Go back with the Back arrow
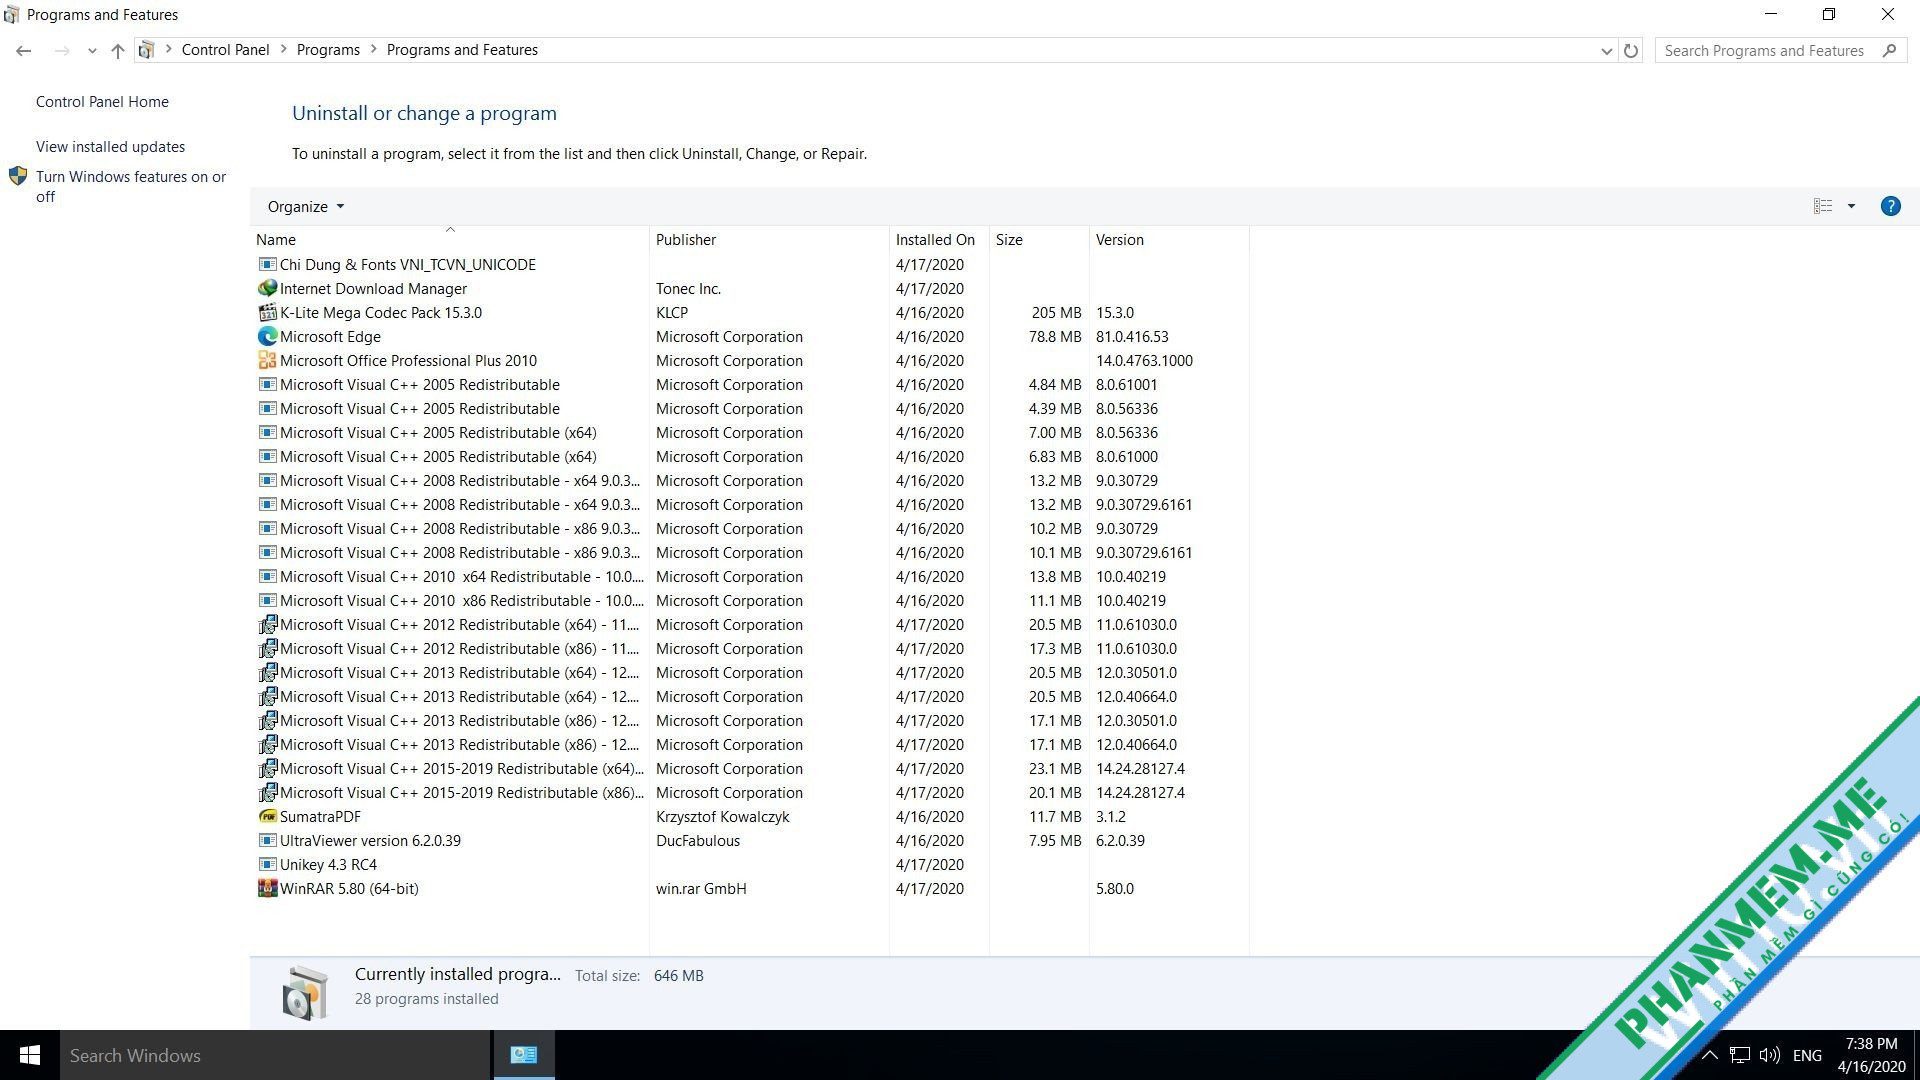1920x1080 pixels. coord(24,50)
